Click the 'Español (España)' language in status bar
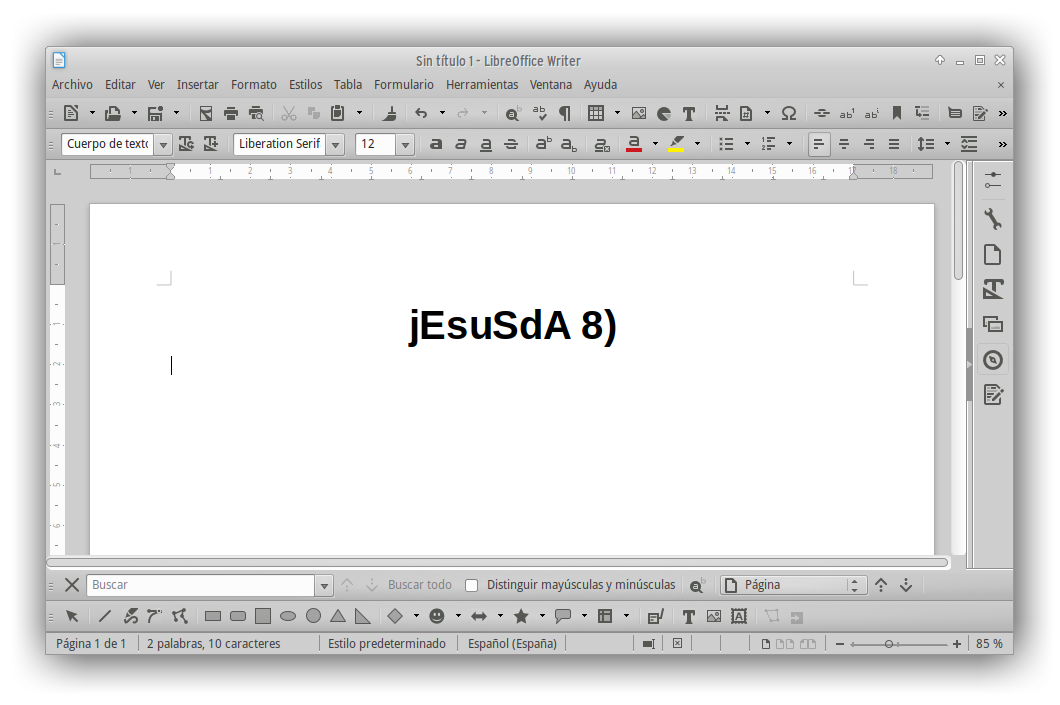The width and height of the screenshot is (1060, 705). [x=512, y=643]
